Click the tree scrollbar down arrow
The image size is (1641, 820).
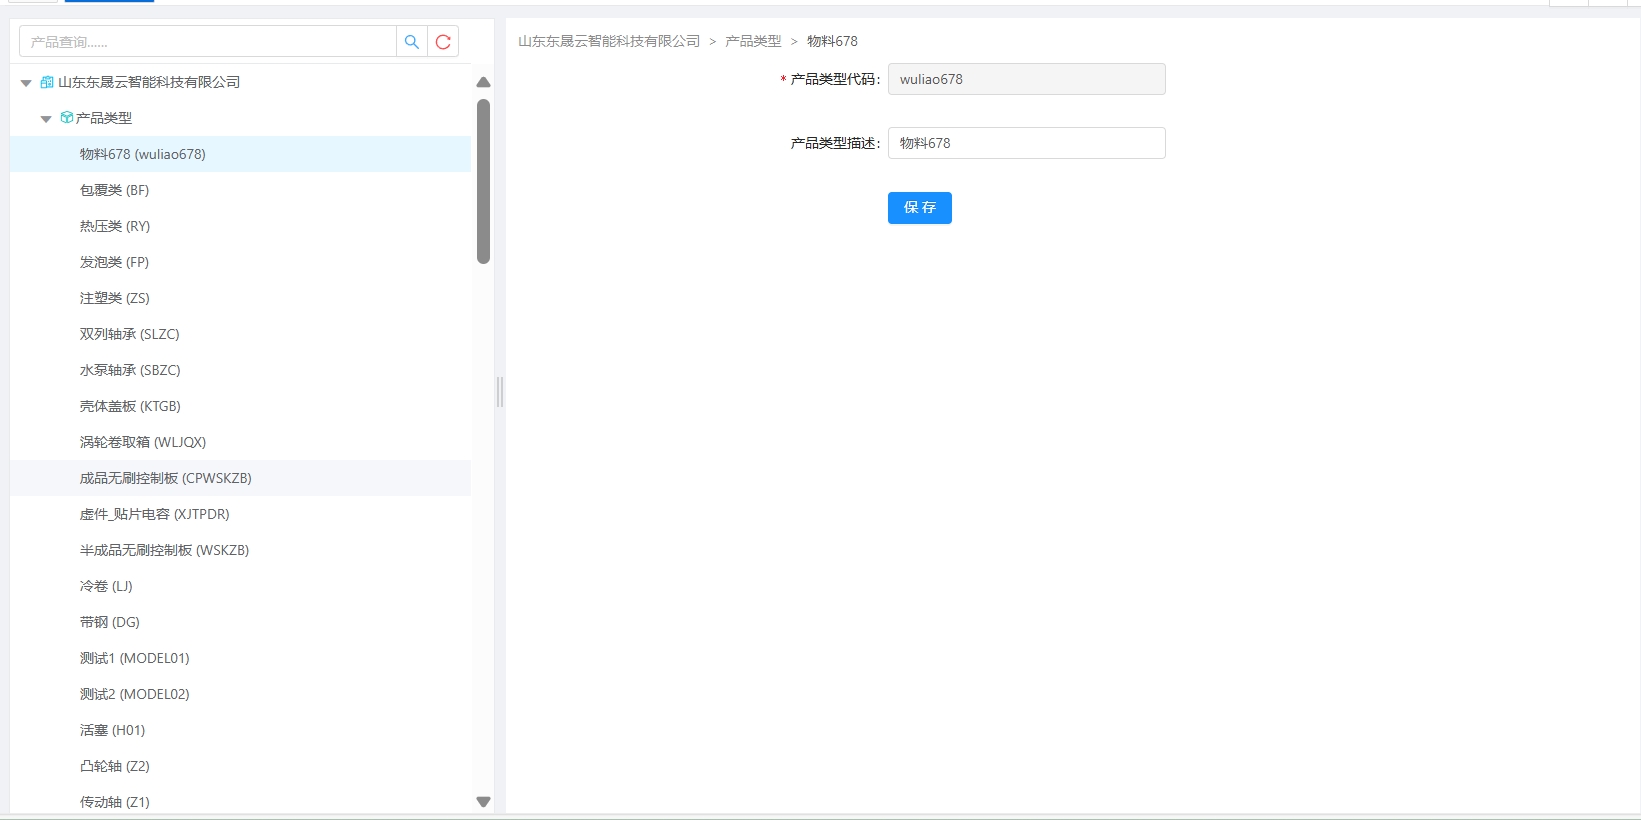click(x=483, y=802)
